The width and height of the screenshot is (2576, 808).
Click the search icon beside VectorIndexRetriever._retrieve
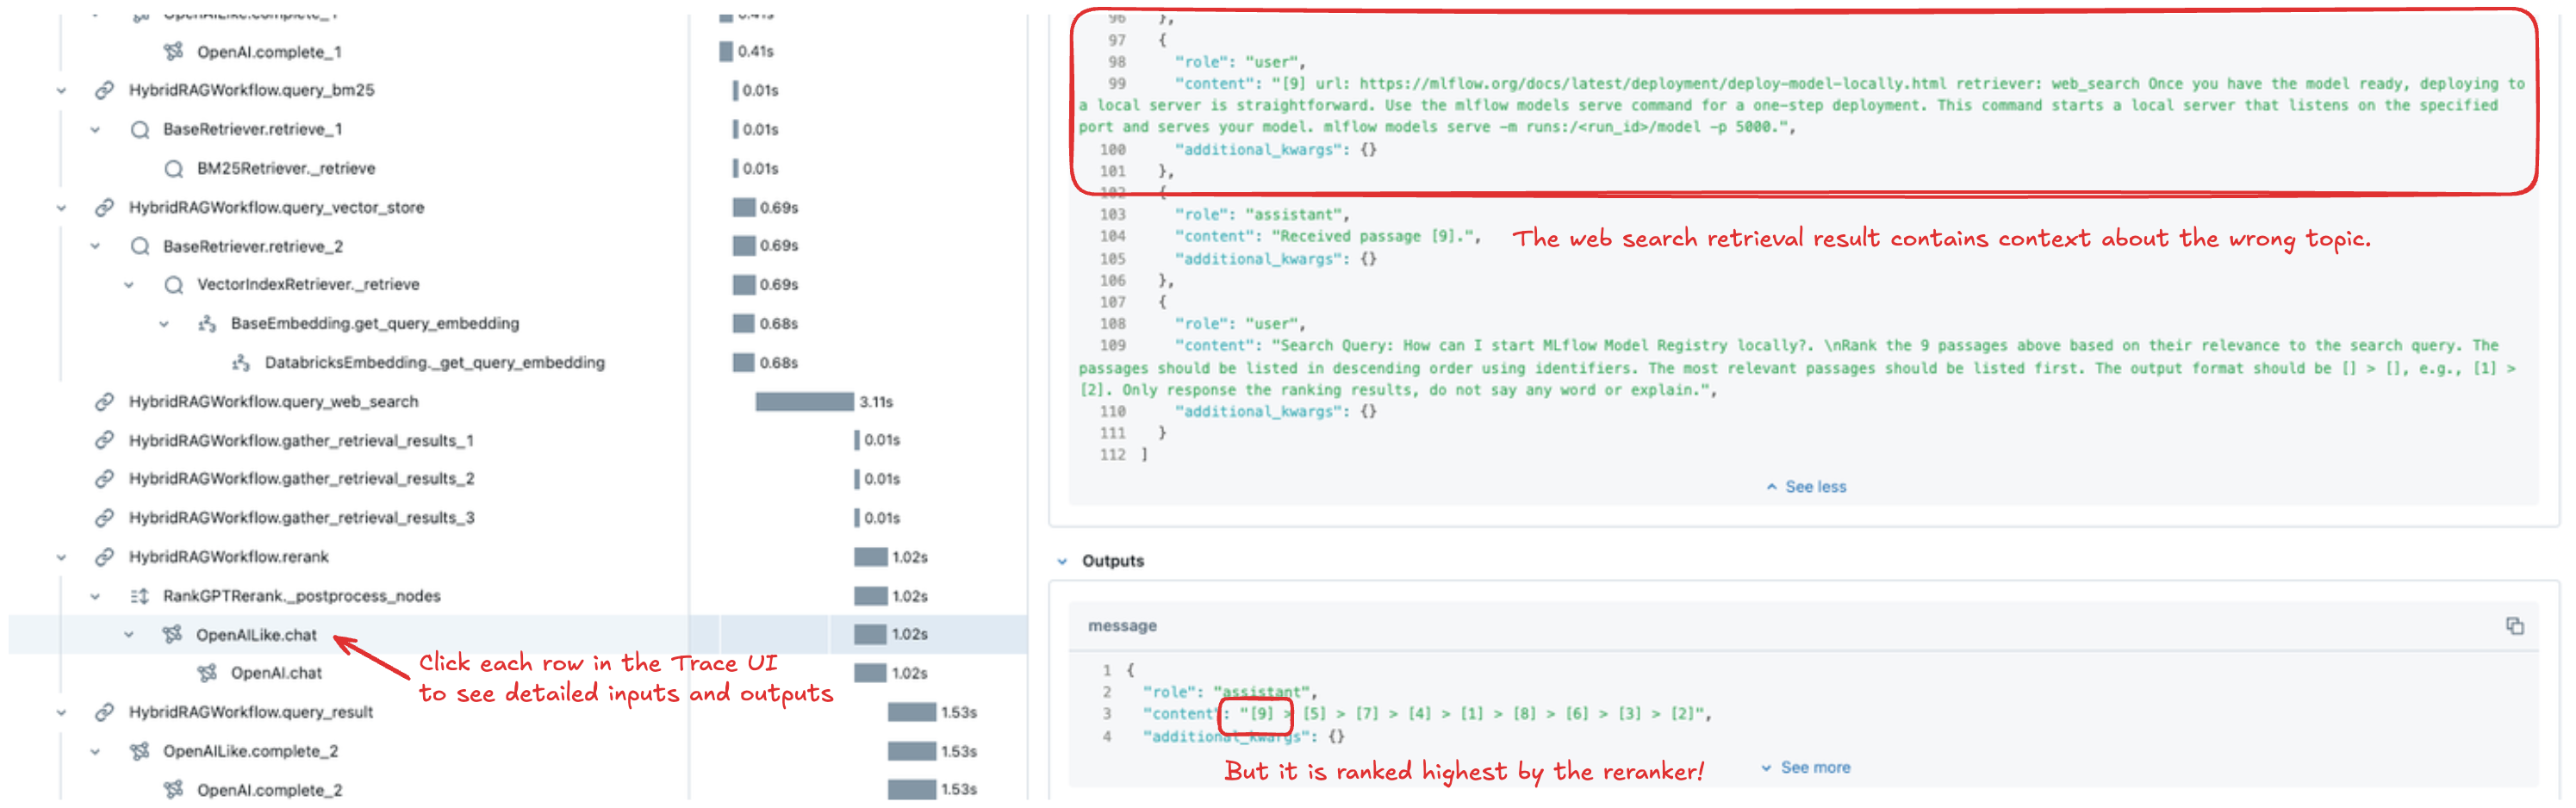point(174,285)
